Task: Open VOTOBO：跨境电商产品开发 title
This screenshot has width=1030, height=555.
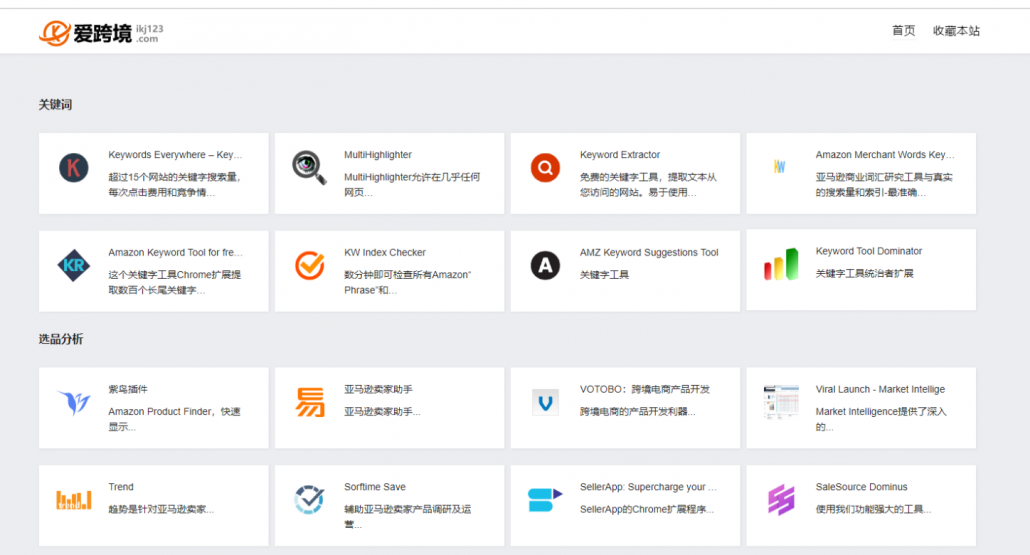Action: pos(645,389)
